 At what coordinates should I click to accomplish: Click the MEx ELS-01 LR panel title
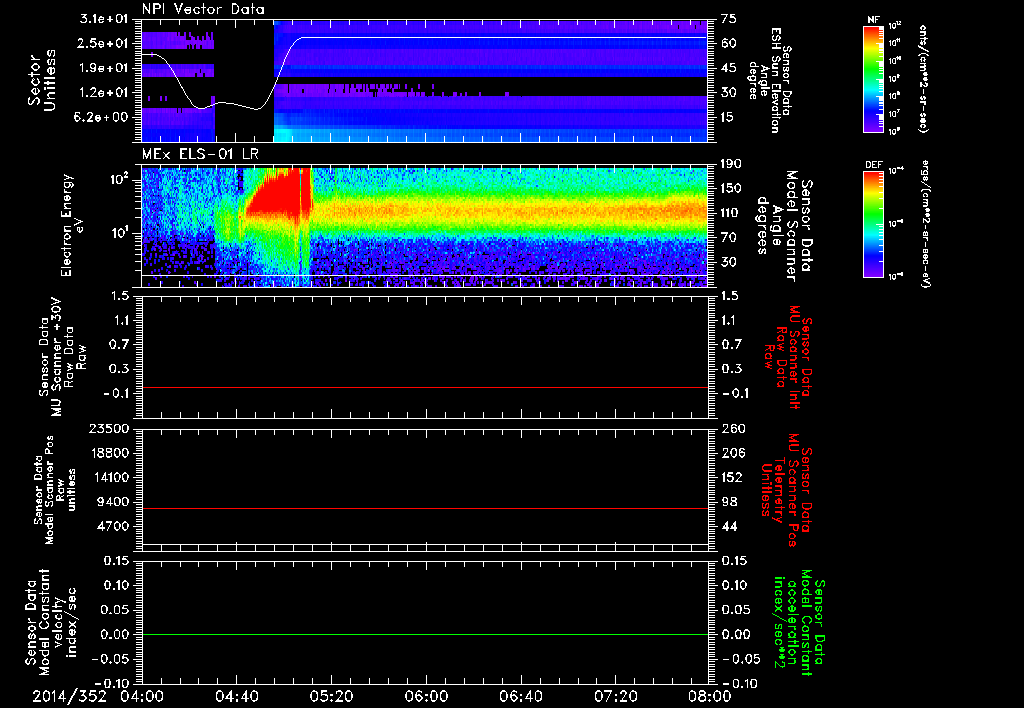click(200, 155)
